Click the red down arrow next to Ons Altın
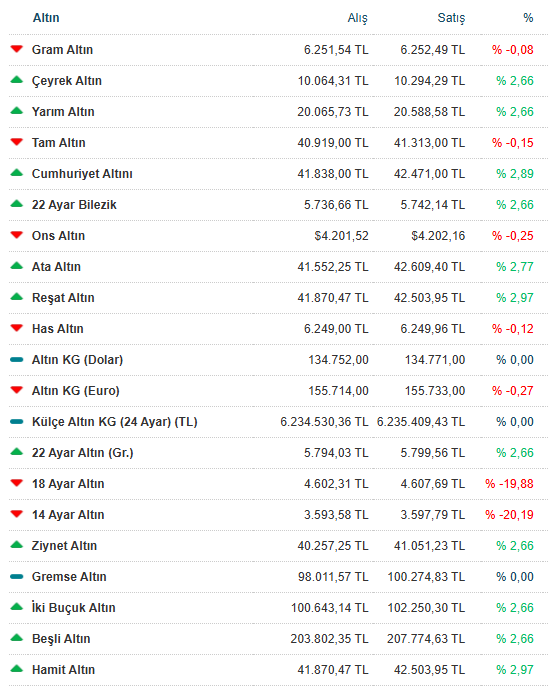Screen dimensions: 548x687 [17, 235]
